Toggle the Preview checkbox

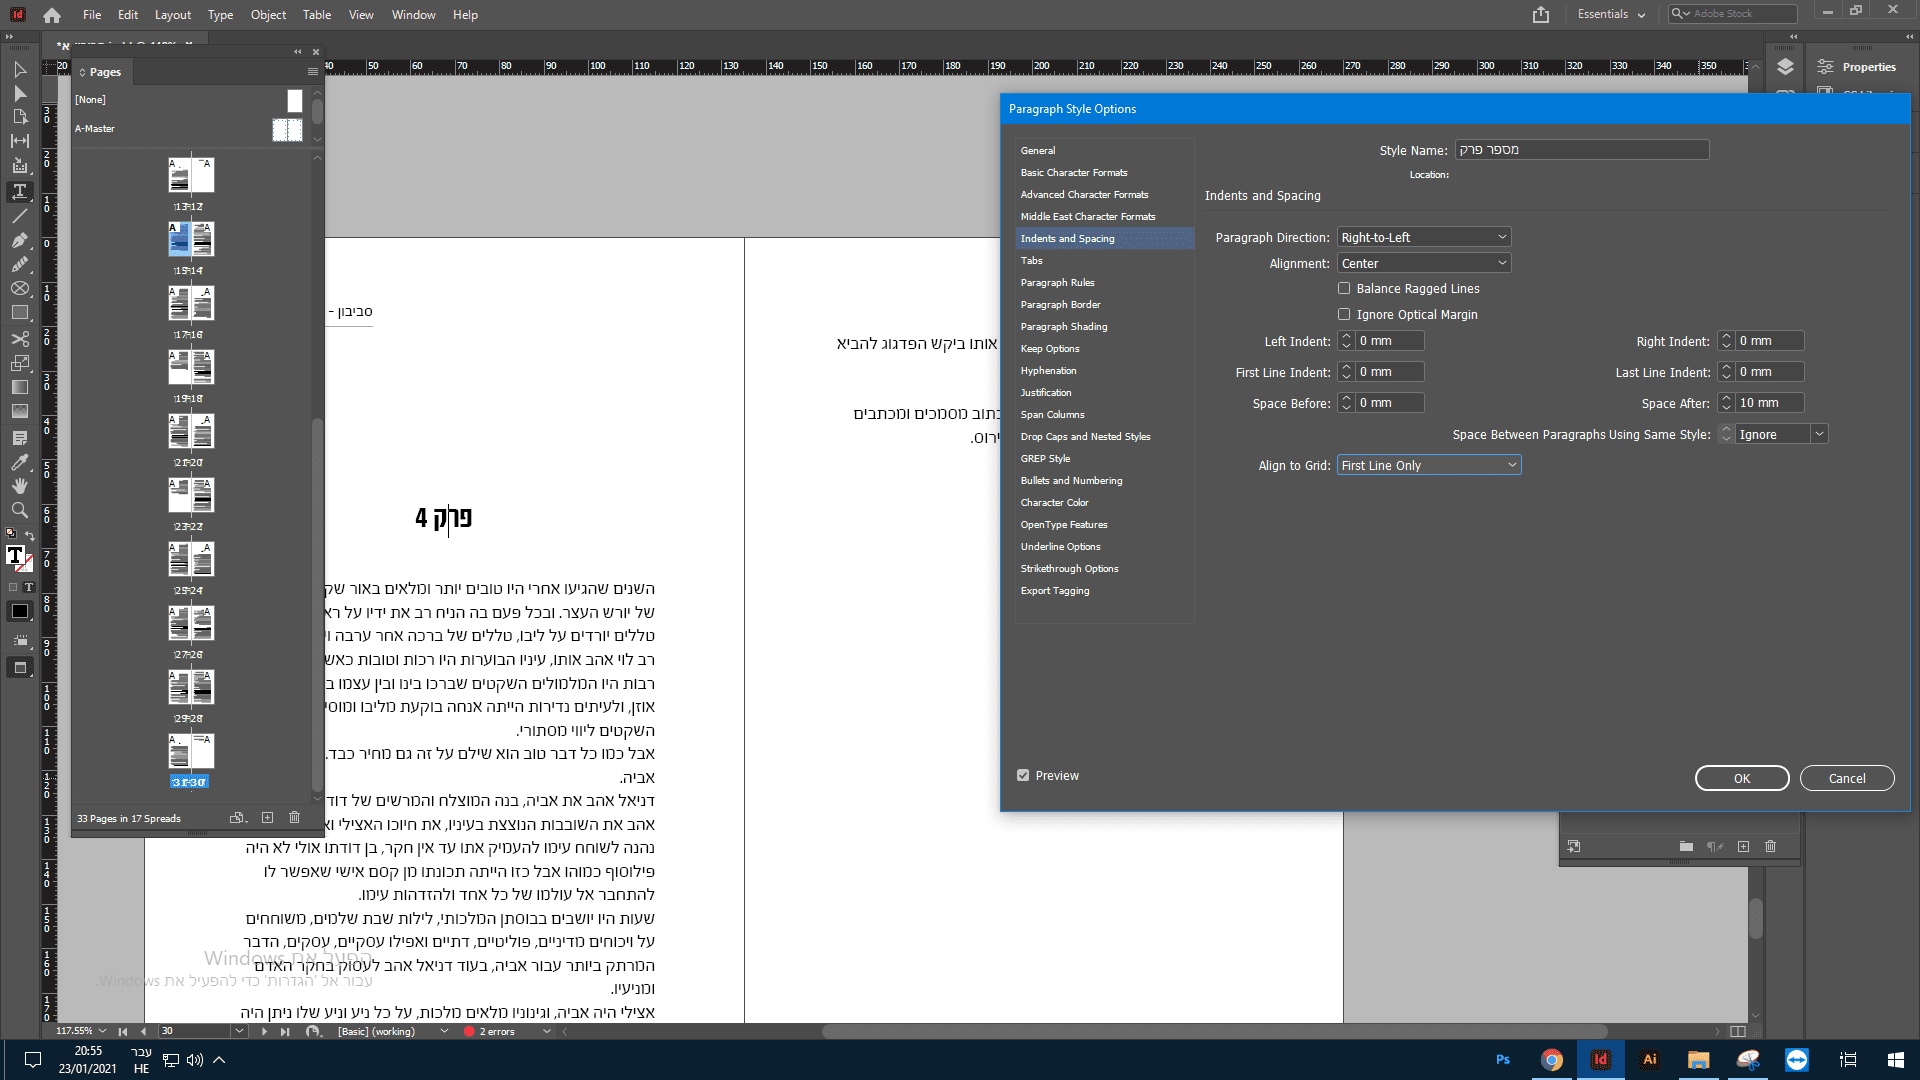(1023, 776)
